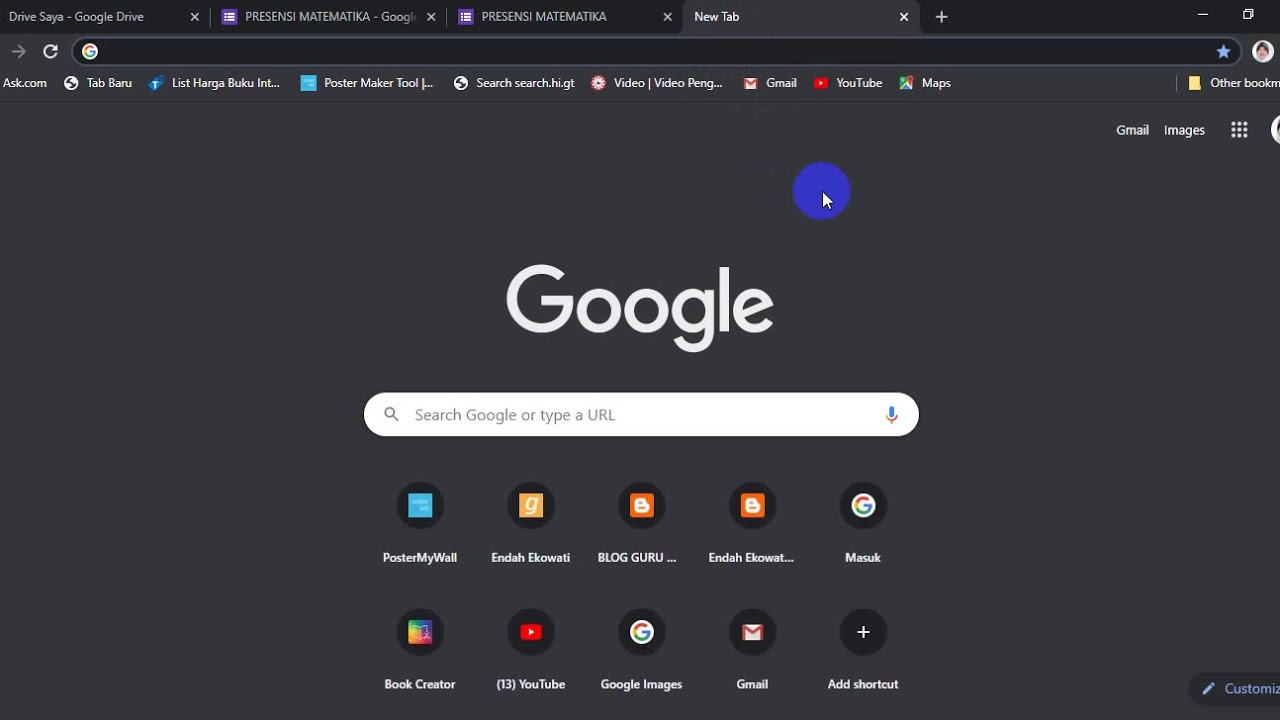The height and width of the screenshot is (720, 1280).
Task: Open the Book Creator shortcut
Action: tap(420, 651)
